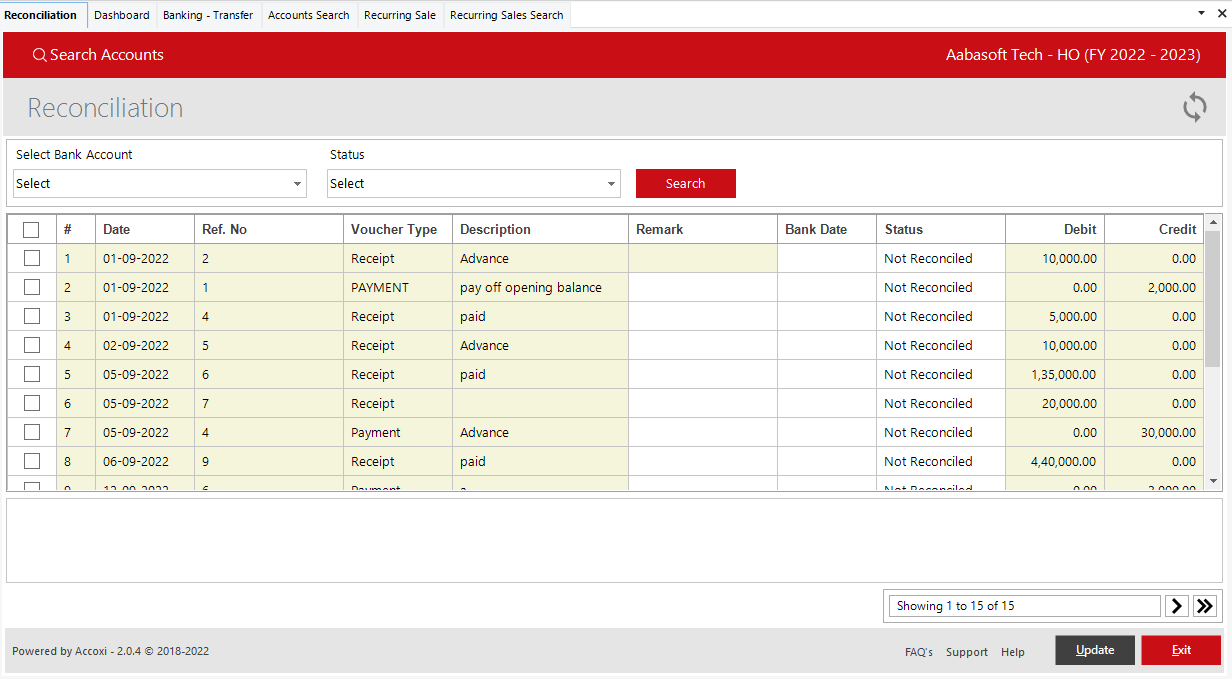Open the Support link

click(x=967, y=652)
